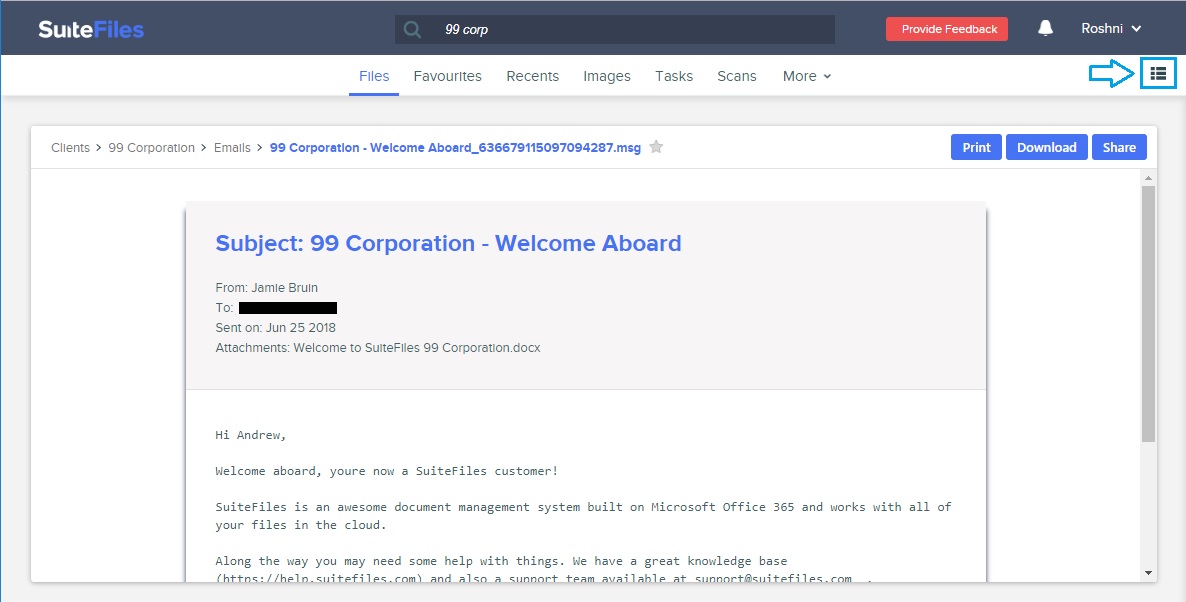Open the Recents tab
The width and height of the screenshot is (1186, 602).
pos(532,76)
